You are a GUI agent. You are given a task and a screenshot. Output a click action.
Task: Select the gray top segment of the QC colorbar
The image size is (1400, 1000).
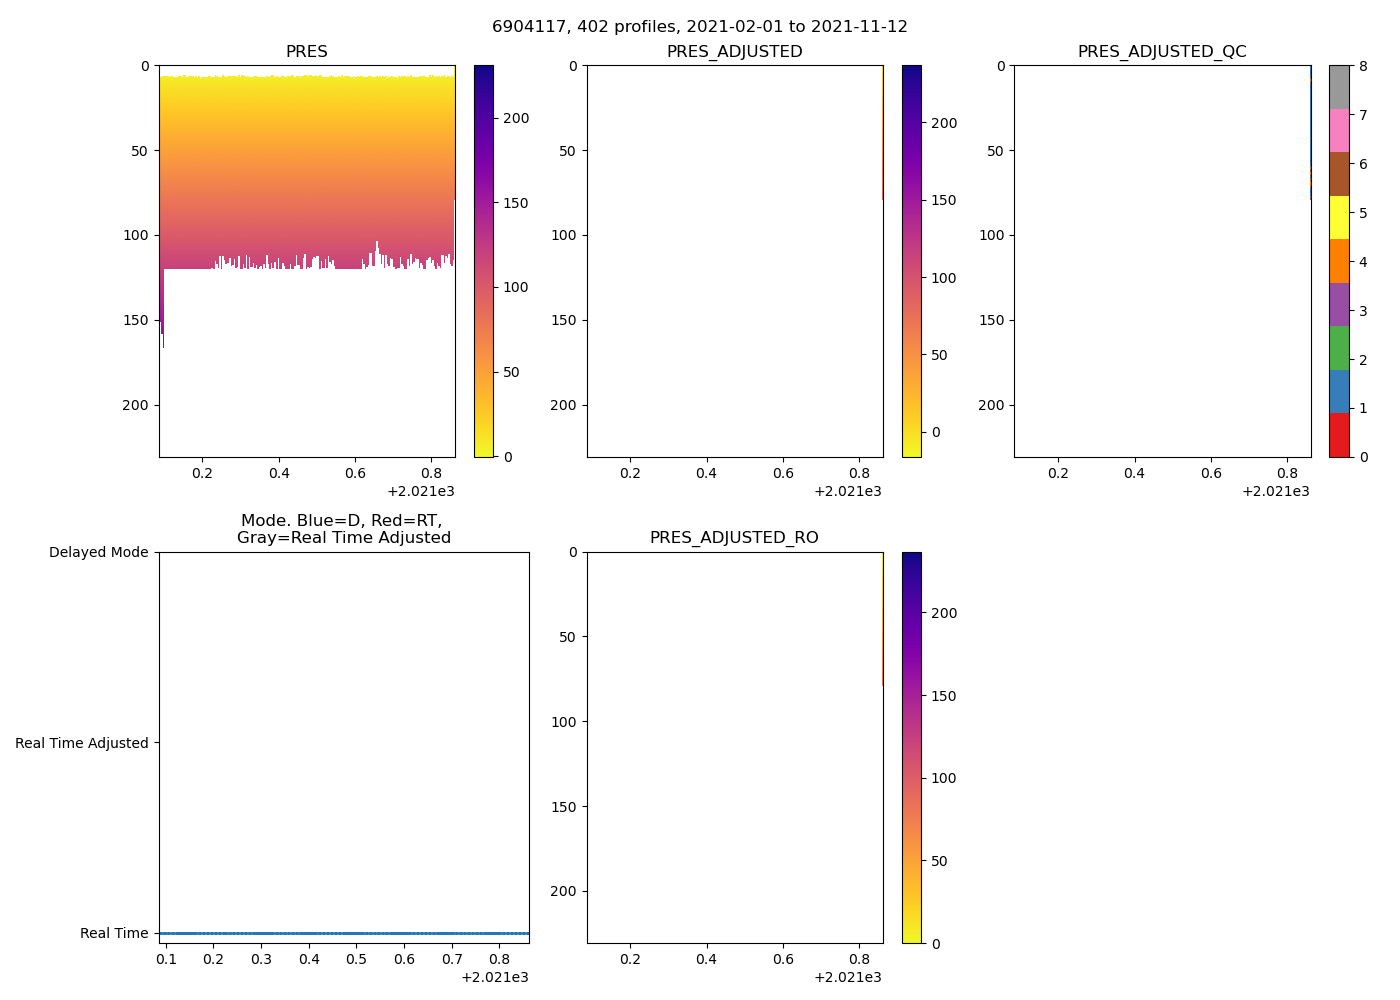(1339, 87)
